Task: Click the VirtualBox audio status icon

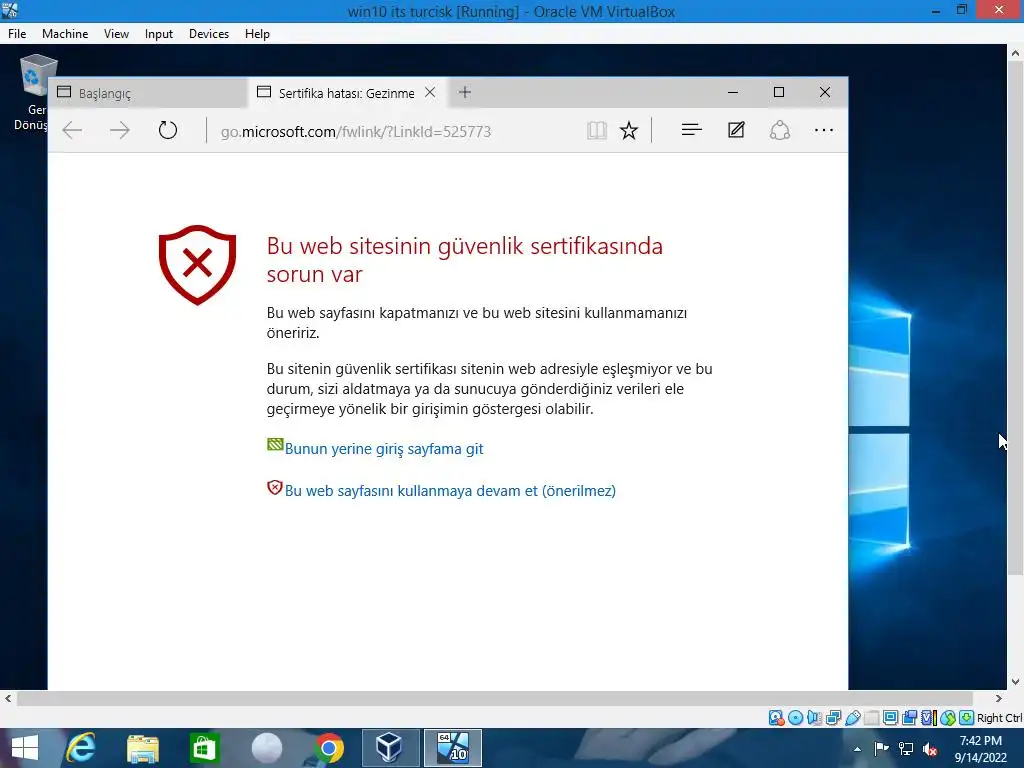Action: point(814,718)
